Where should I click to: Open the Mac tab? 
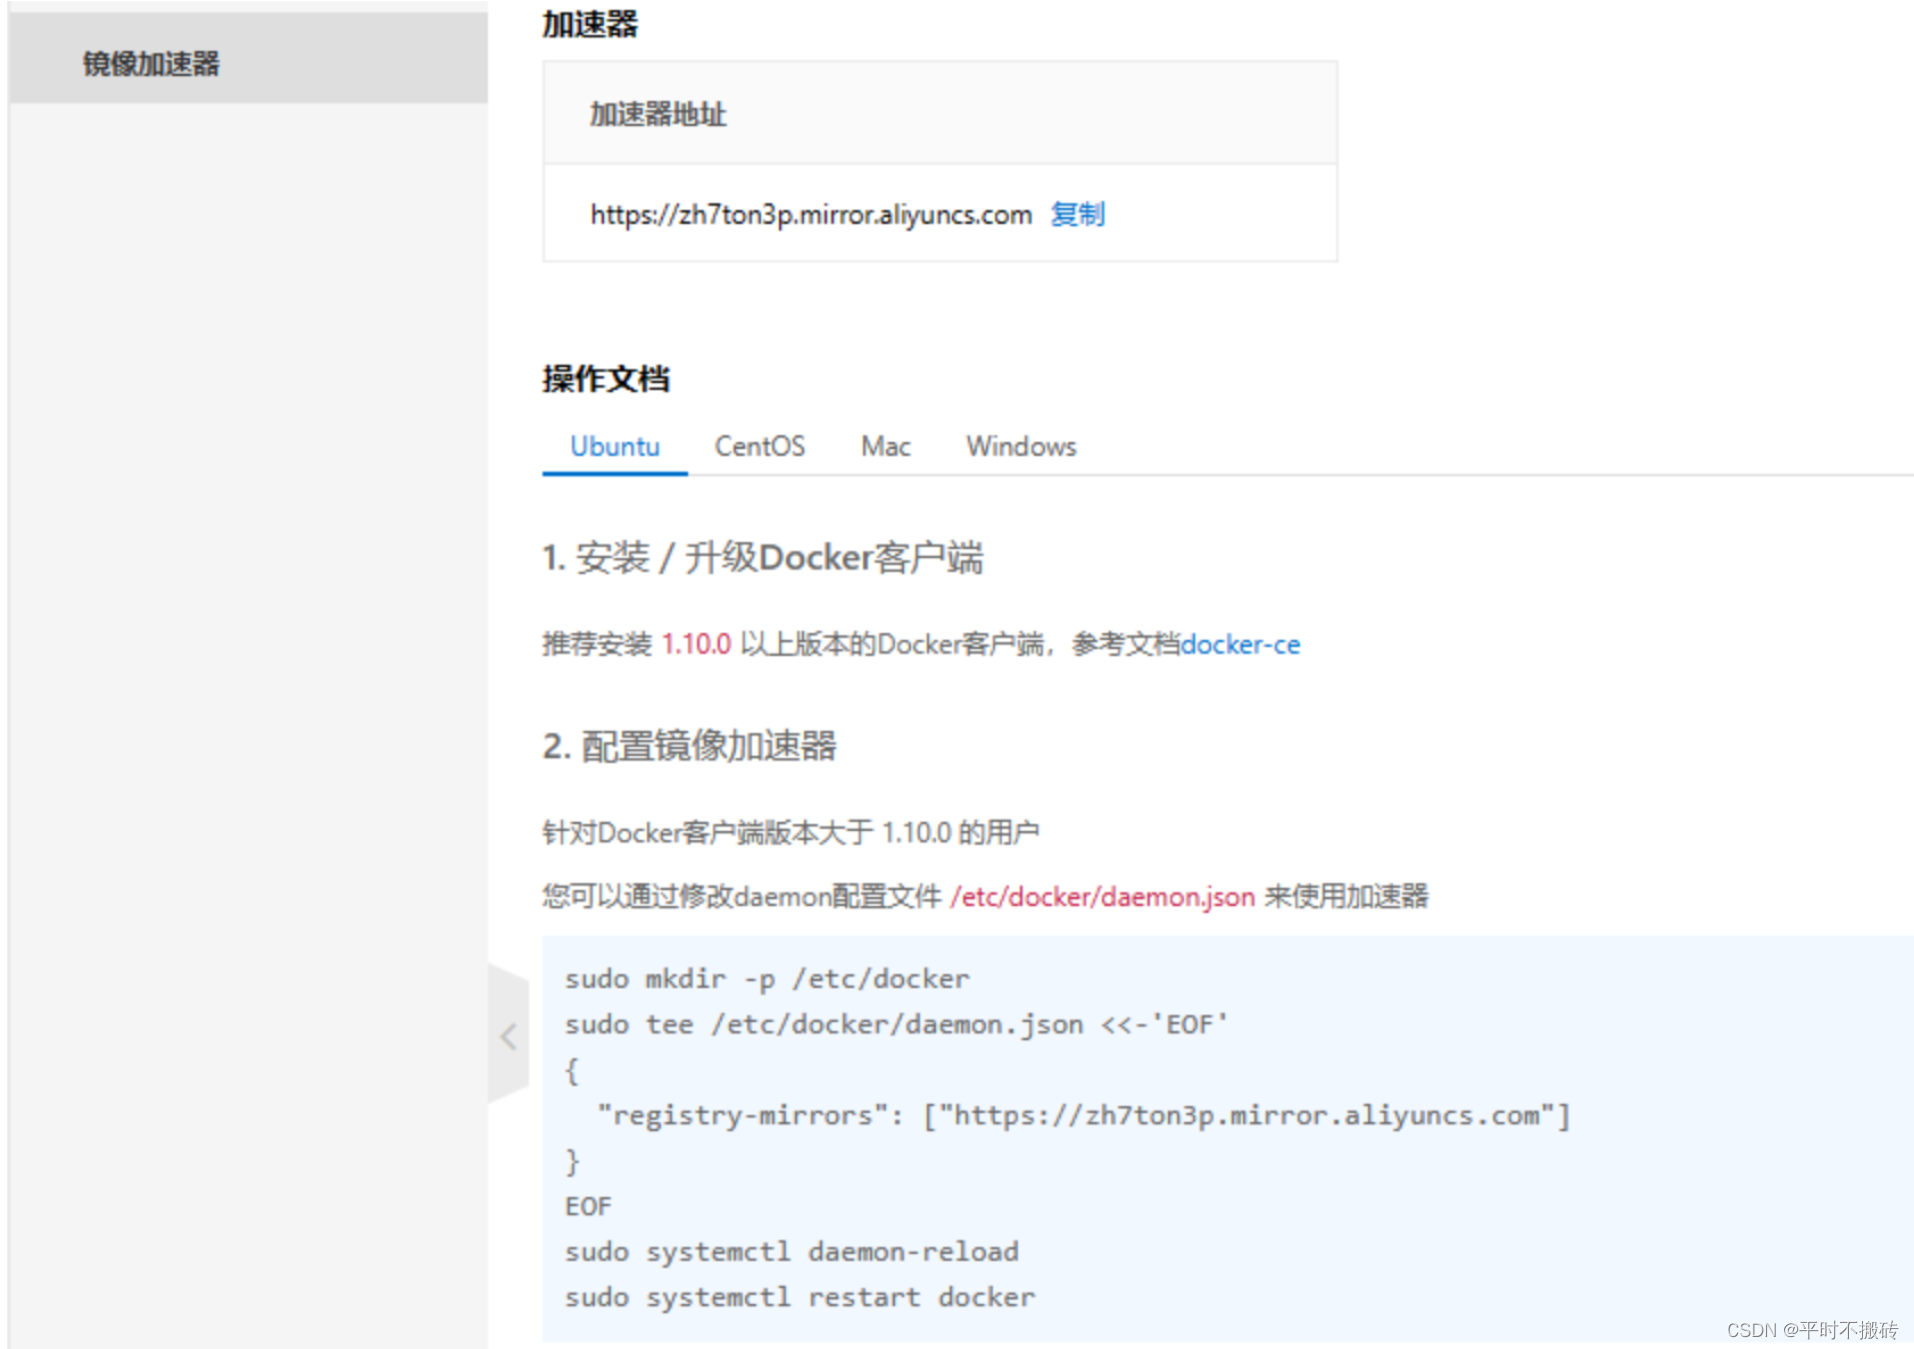click(x=885, y=446)
